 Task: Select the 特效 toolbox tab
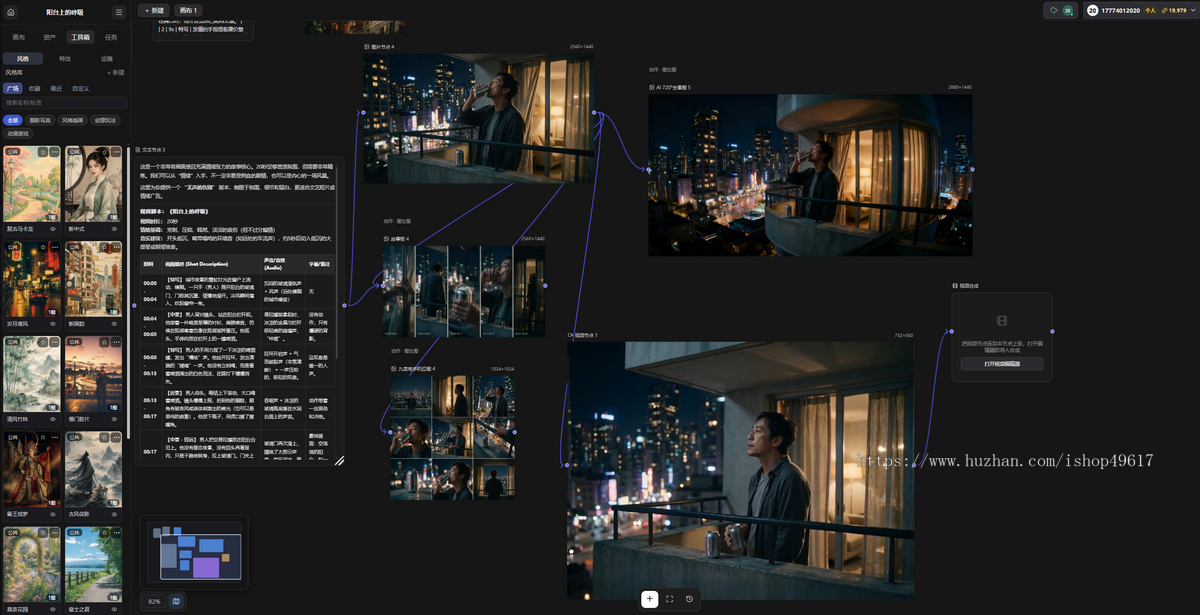click(x=65, y=59)
